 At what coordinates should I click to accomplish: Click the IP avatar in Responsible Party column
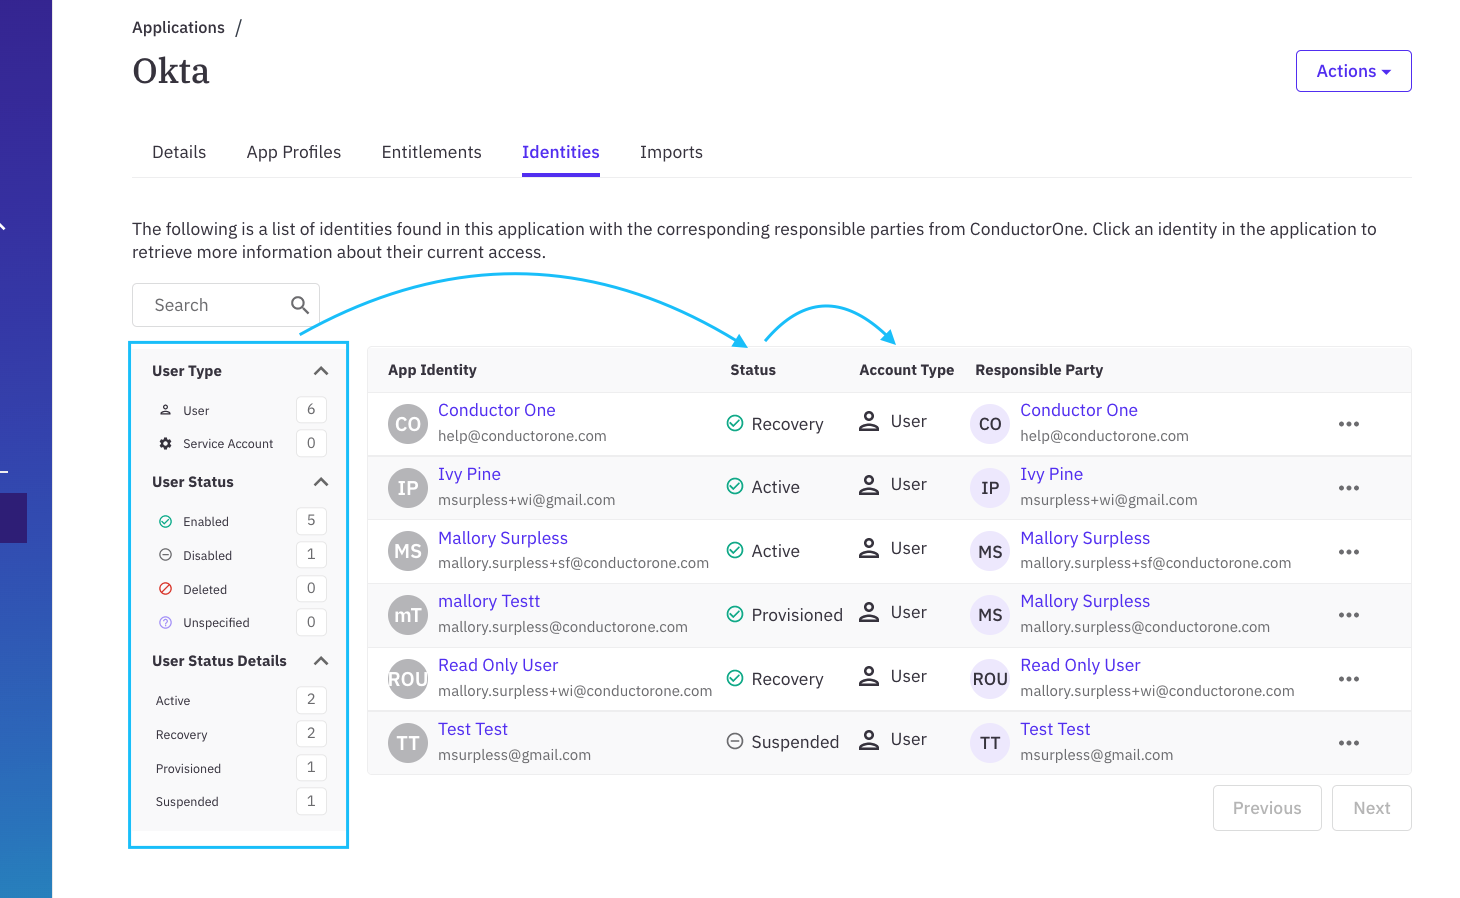coord(990,488)
